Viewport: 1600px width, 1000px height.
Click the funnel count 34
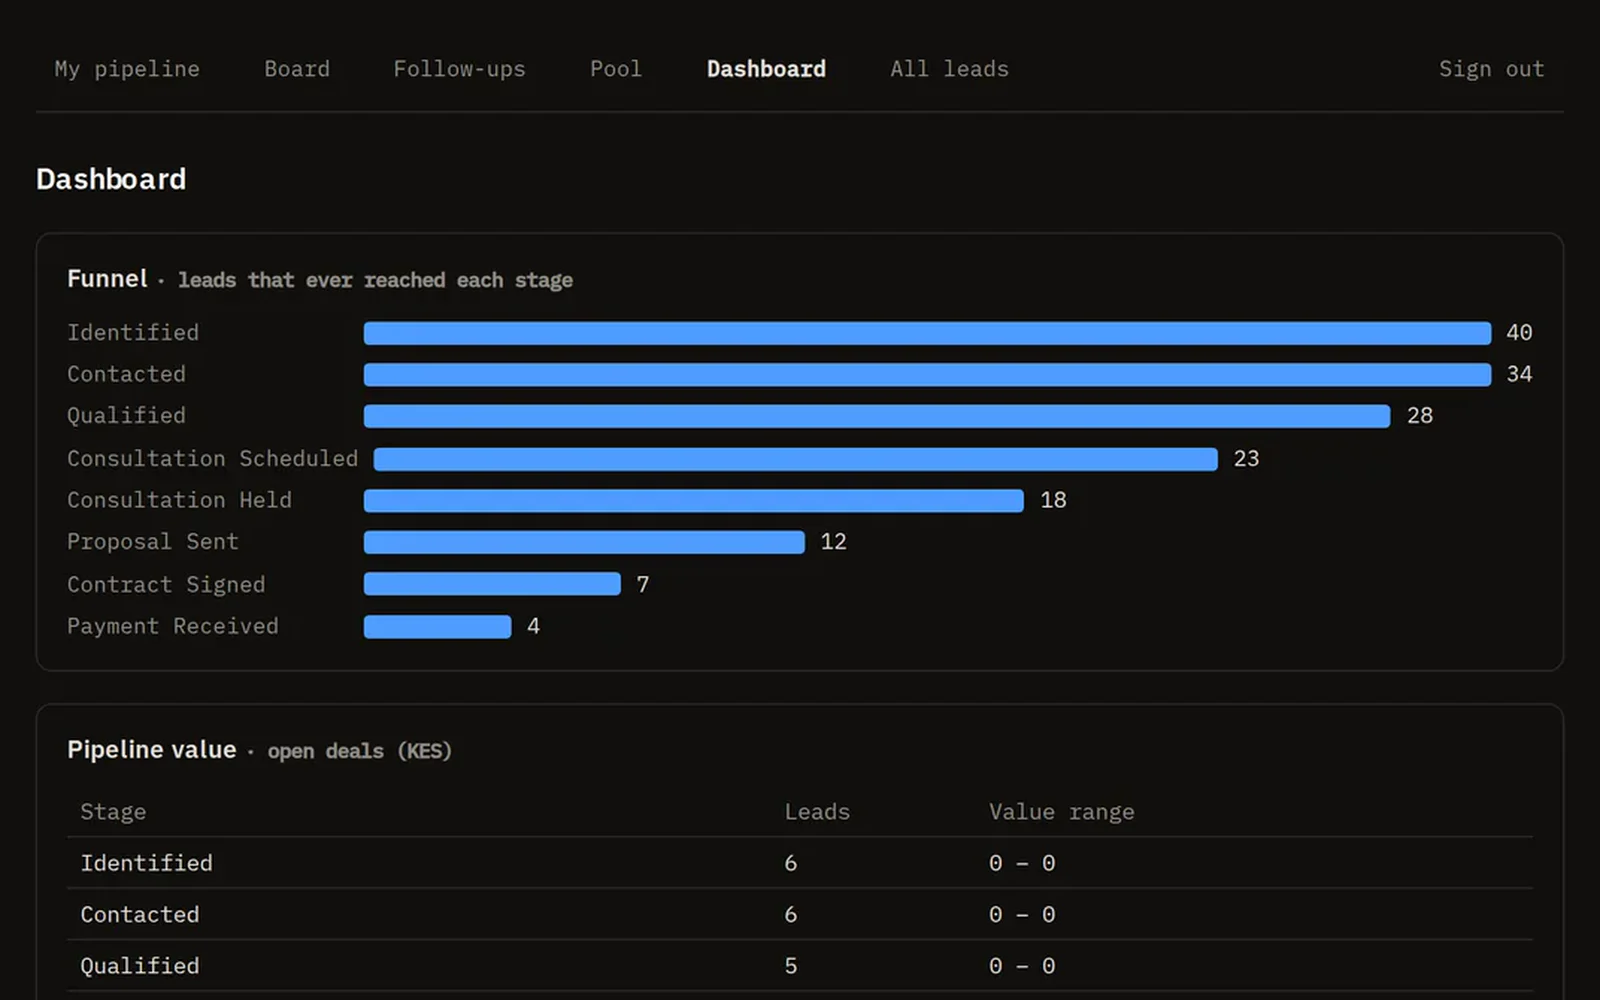pos(1519,374)
